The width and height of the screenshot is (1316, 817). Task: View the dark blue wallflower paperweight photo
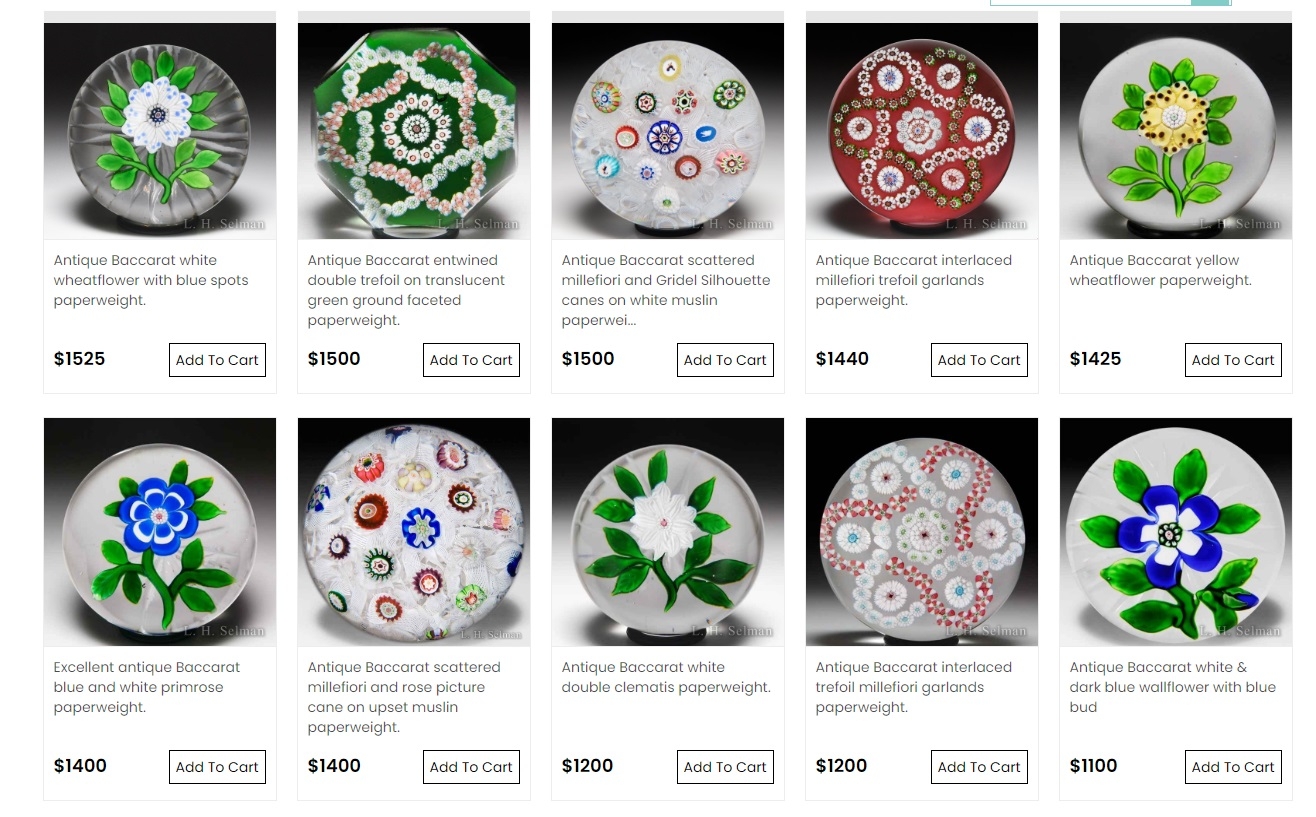(1176, 532)
